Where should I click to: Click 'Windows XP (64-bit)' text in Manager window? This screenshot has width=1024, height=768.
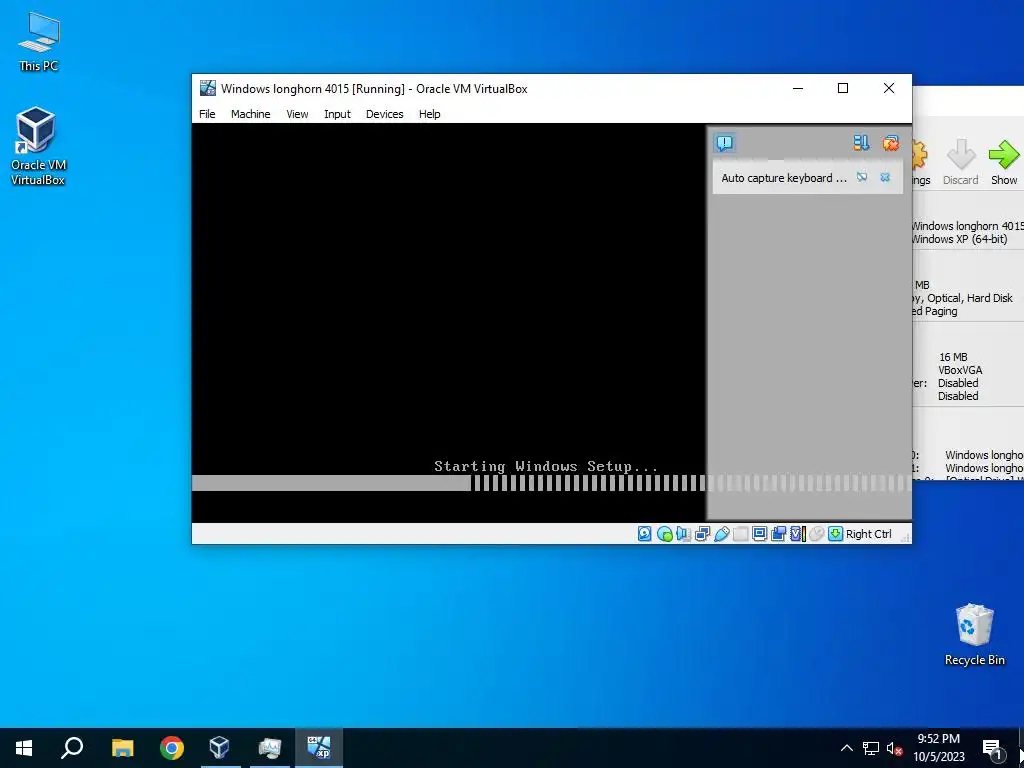pyautogui.click(x=960, y=239)
